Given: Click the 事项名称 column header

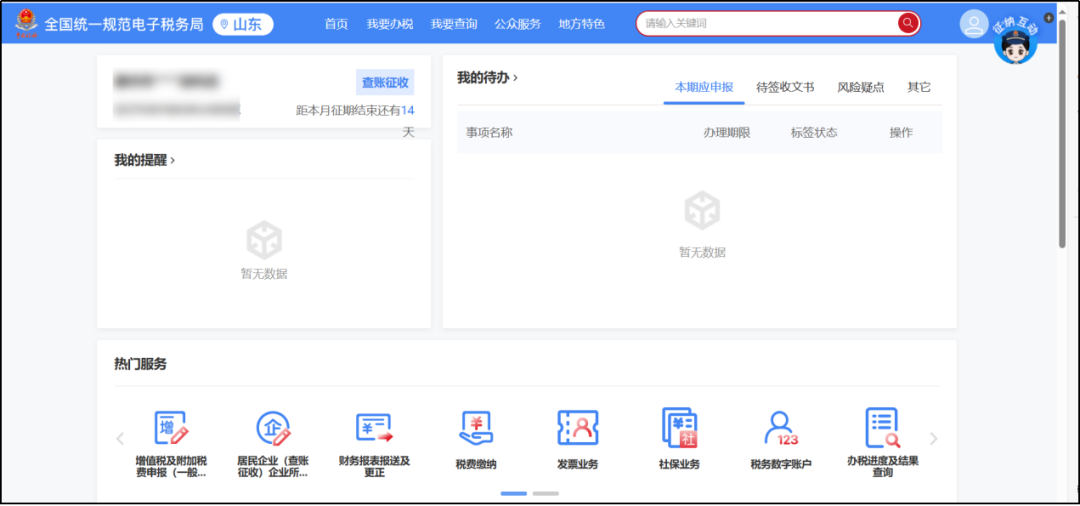Looking at the screenshot, I should tap(489, 133).
